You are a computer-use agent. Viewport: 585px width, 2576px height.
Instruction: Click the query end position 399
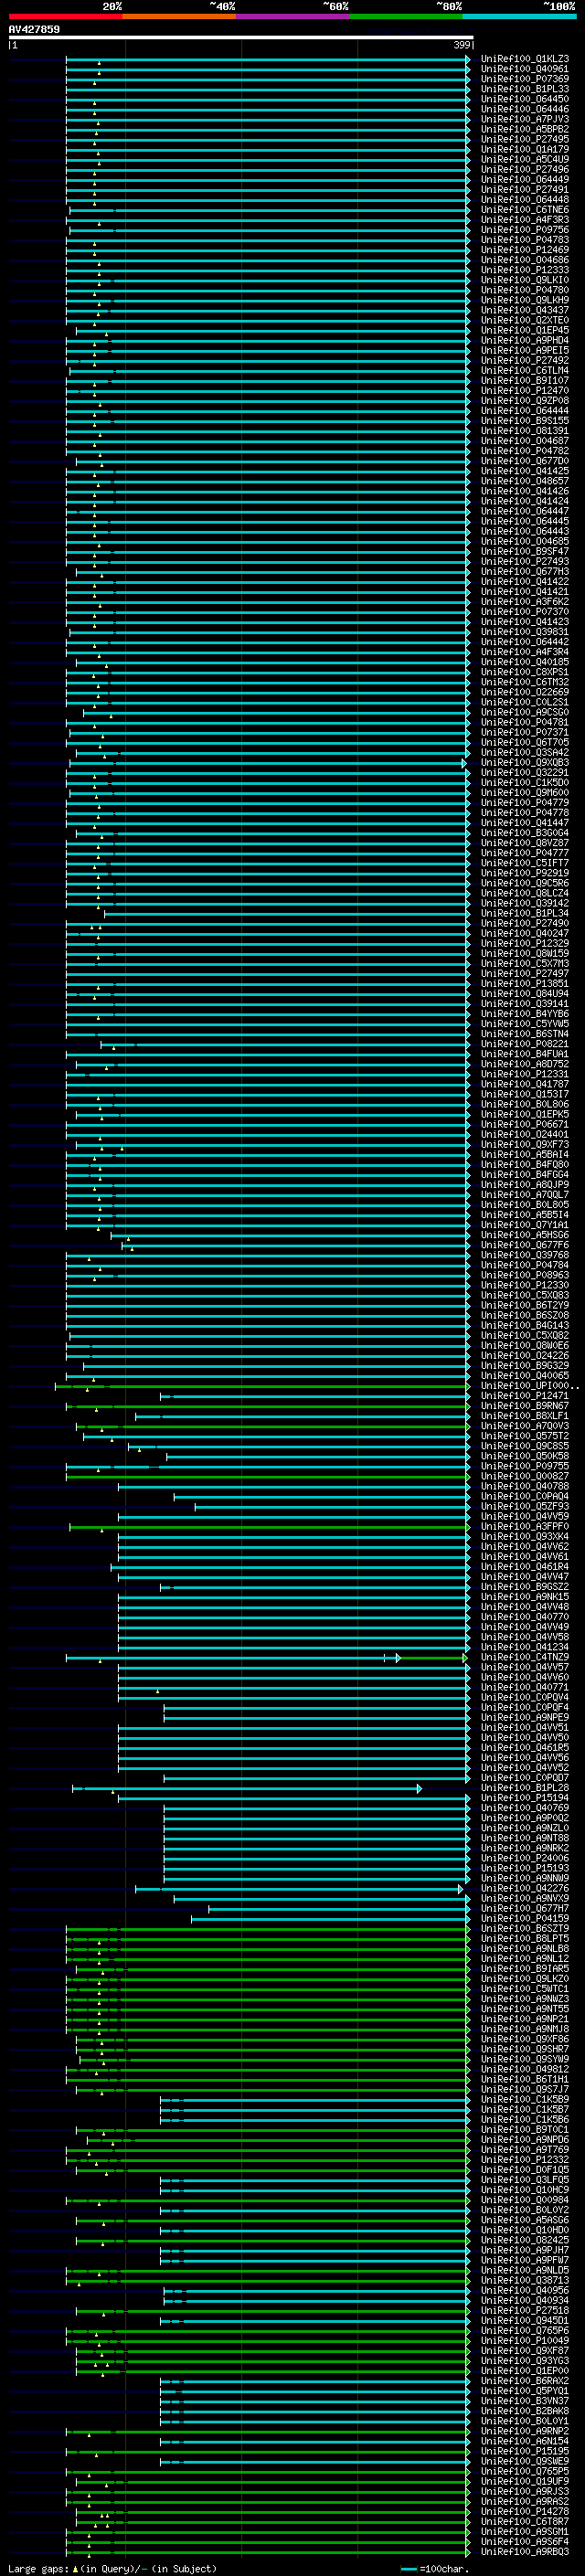[x=461, y=45]
